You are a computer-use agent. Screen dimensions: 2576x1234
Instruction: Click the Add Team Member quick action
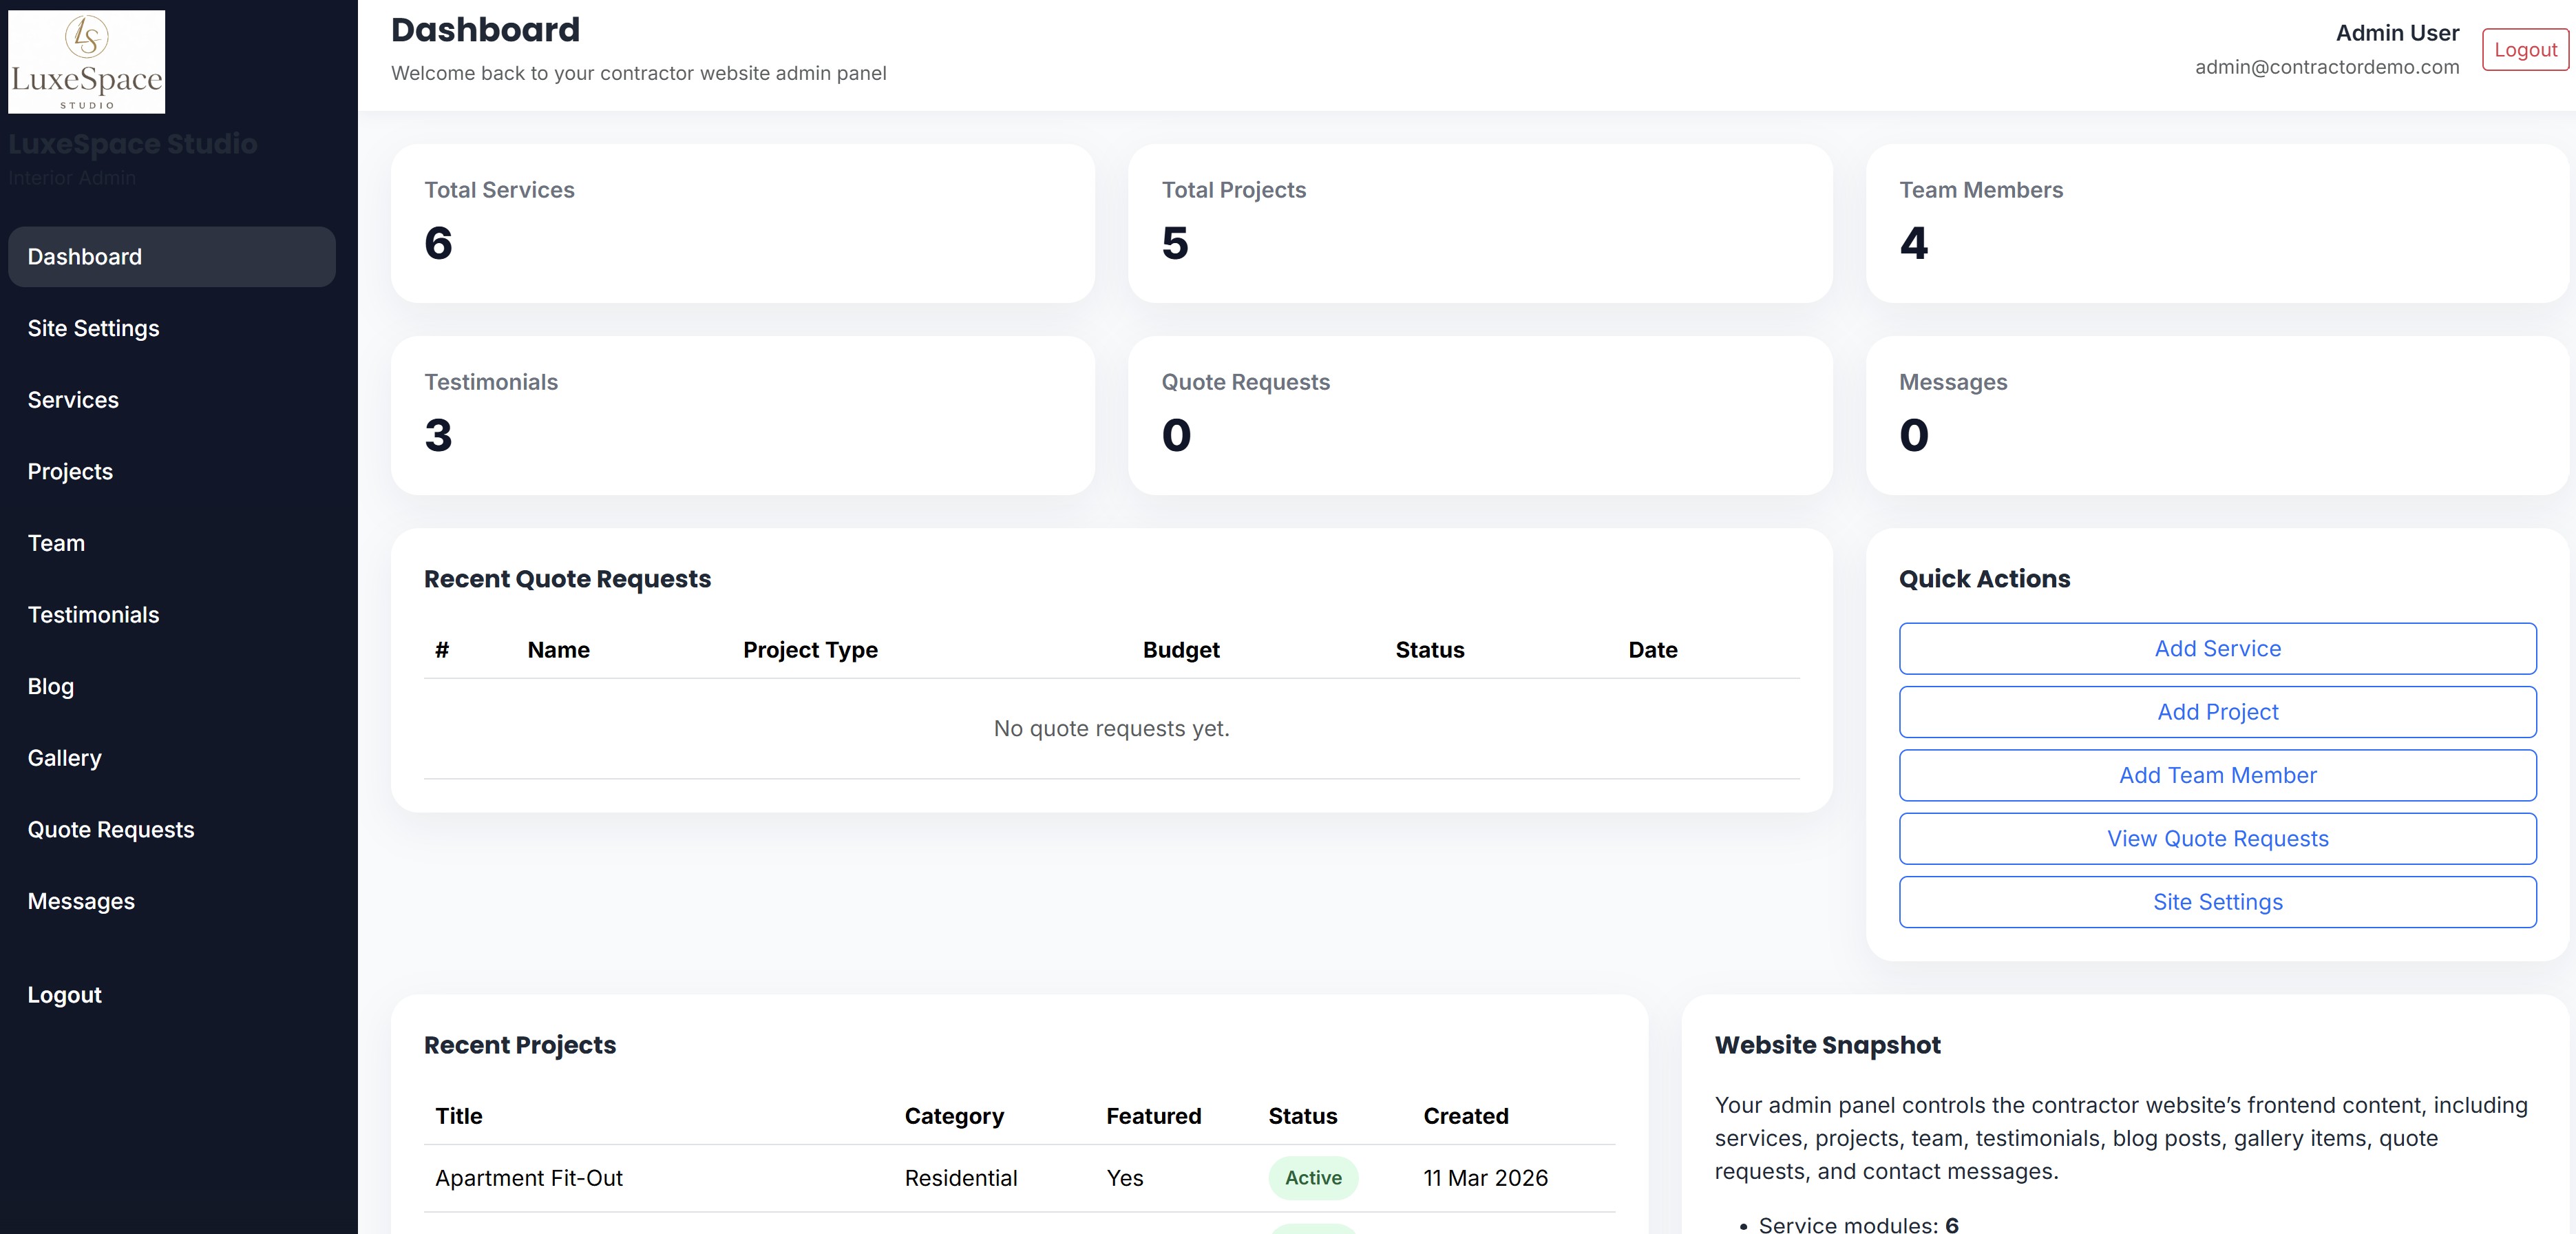2217,775
